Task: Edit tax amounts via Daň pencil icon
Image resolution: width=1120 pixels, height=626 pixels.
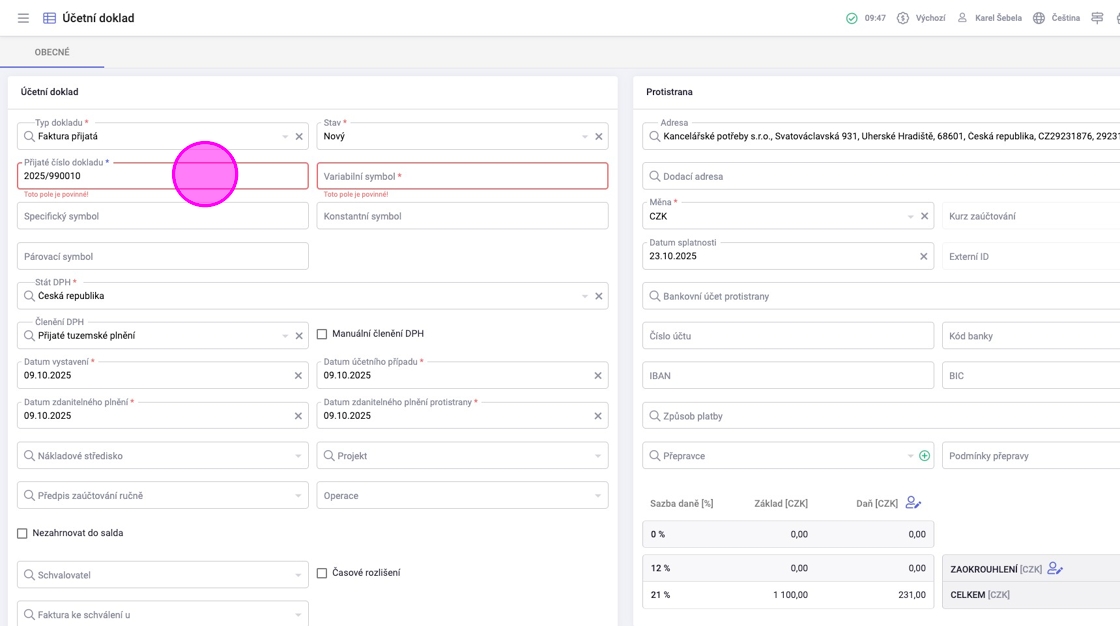Action: click(913, 503)
